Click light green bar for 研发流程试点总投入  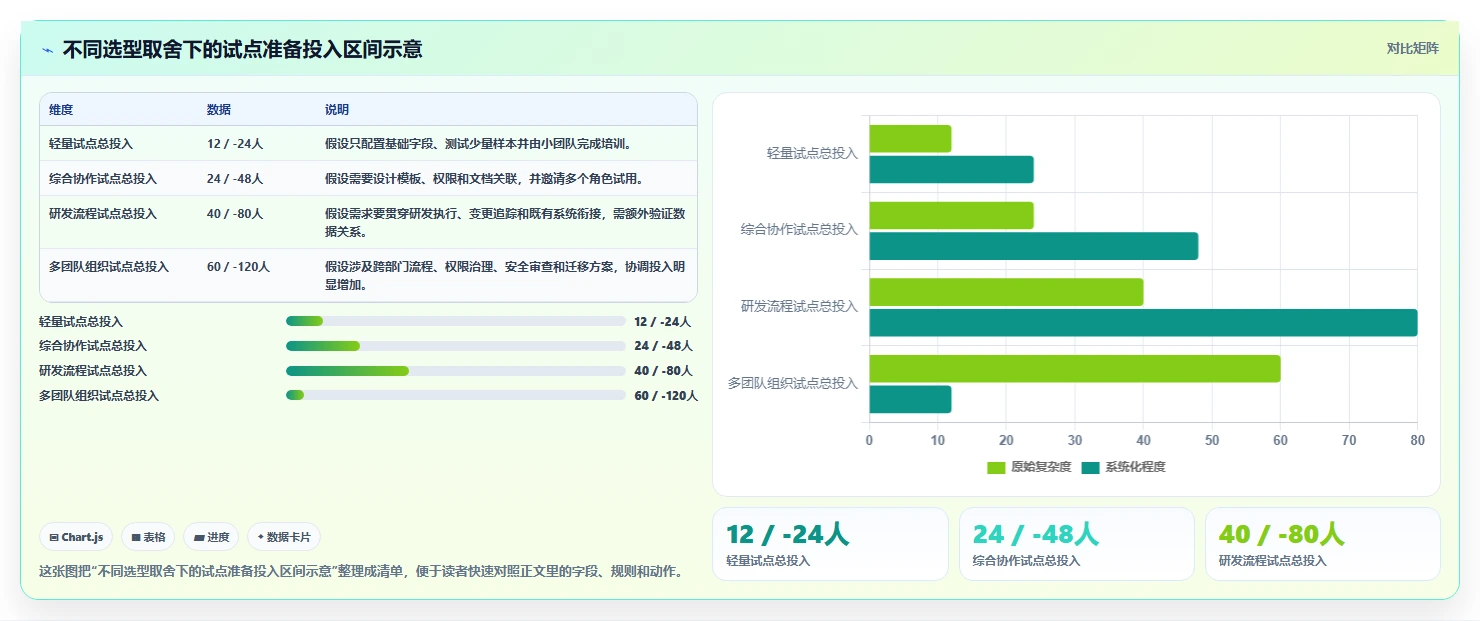1006,292
